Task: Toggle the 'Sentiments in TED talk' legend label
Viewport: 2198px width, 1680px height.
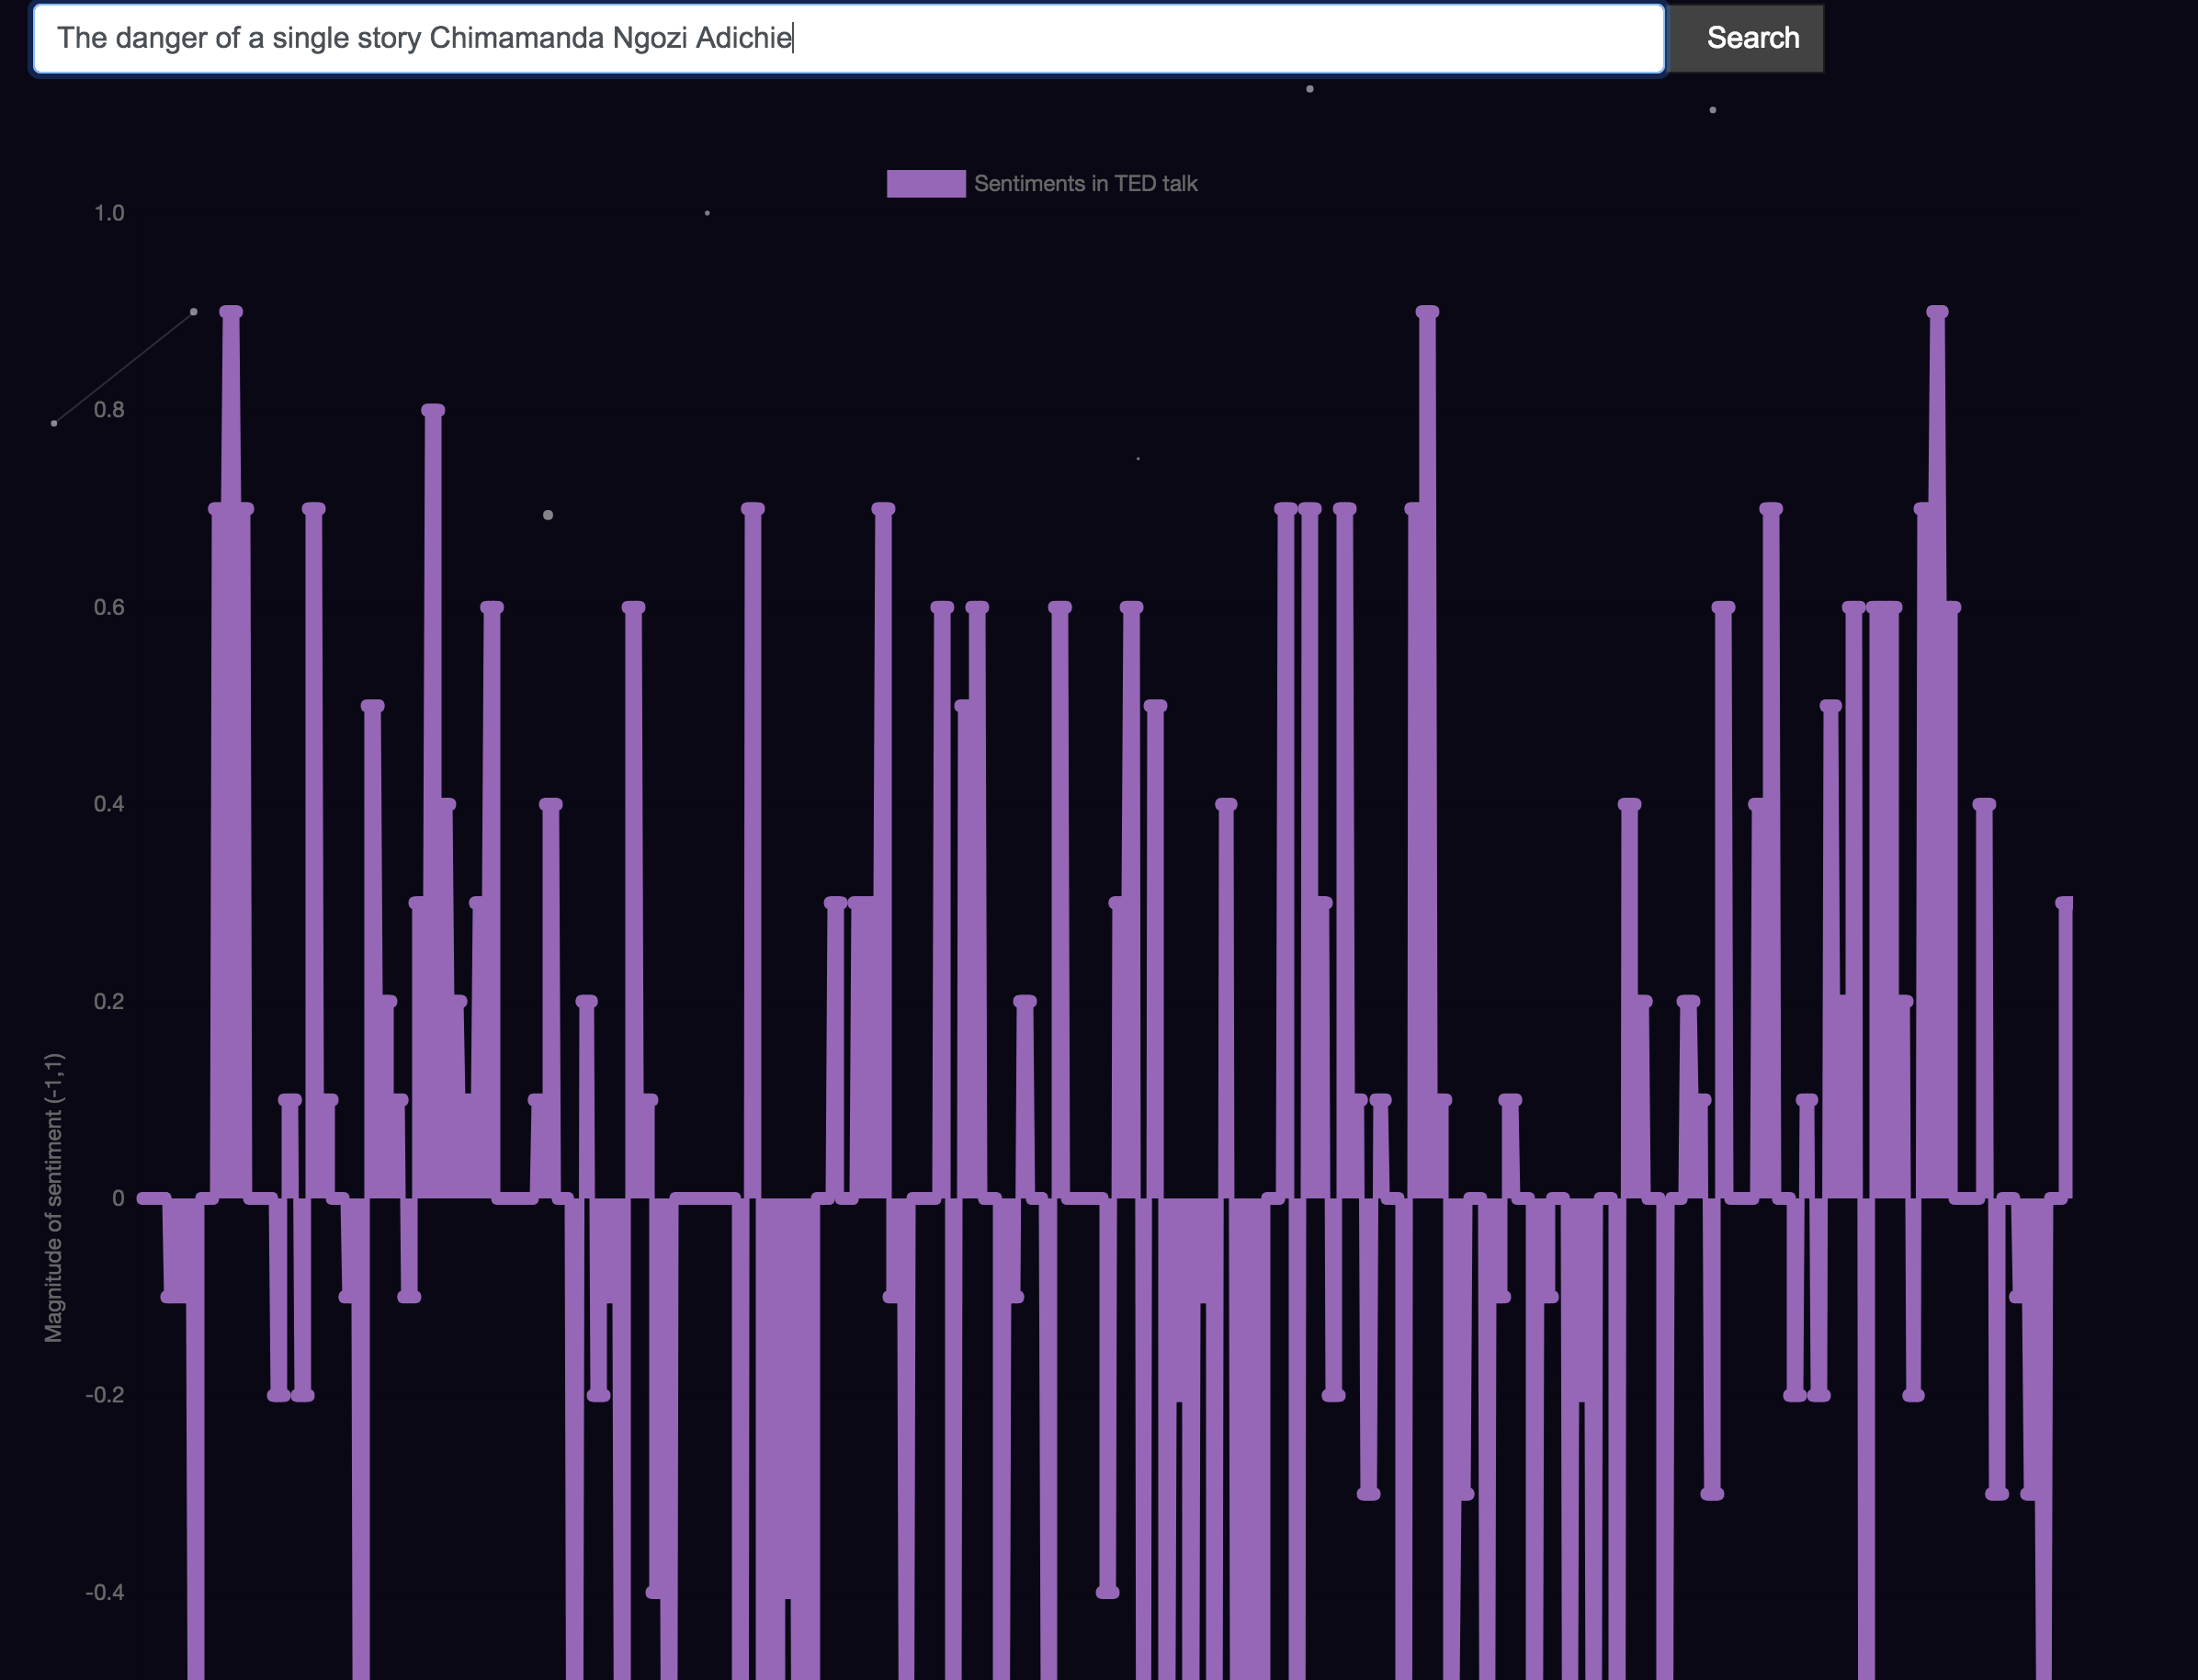Action: tap(1085, 184)
